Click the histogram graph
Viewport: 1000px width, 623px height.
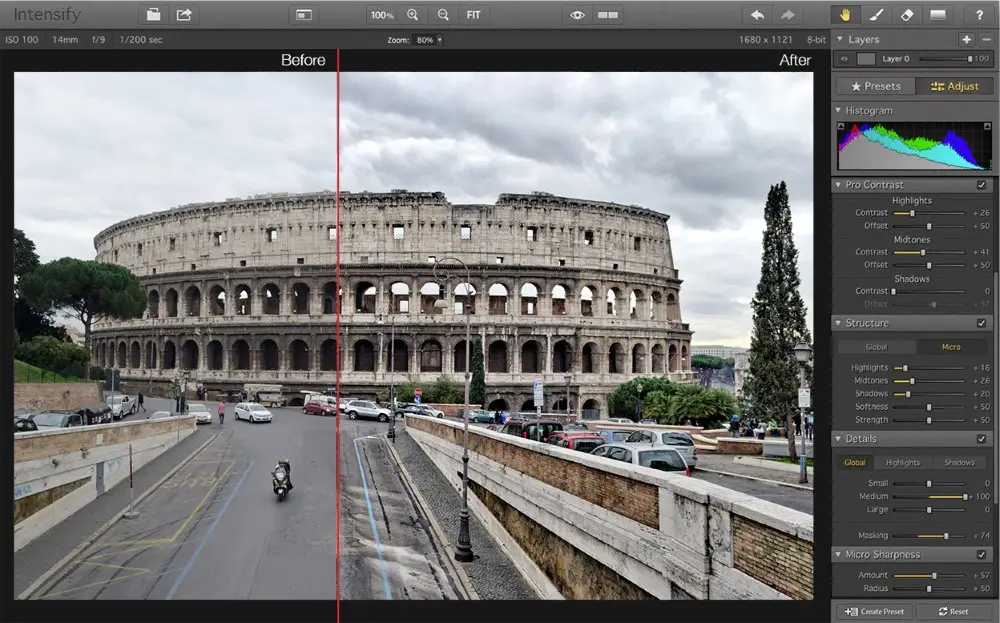coord(914,146)
